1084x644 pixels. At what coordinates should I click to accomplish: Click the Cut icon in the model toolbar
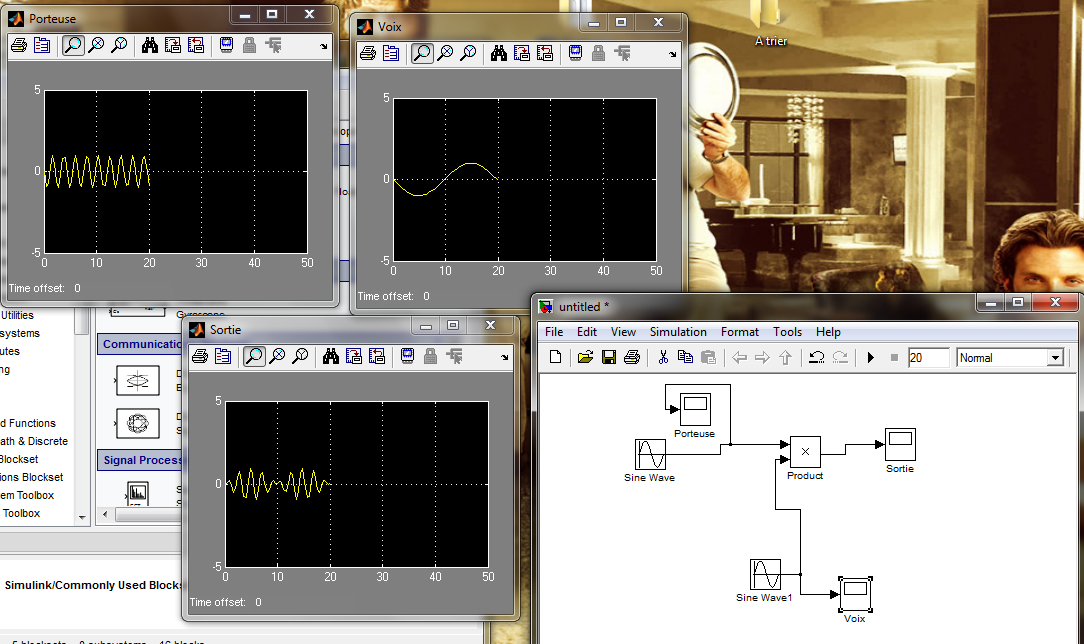click(662, 357)
